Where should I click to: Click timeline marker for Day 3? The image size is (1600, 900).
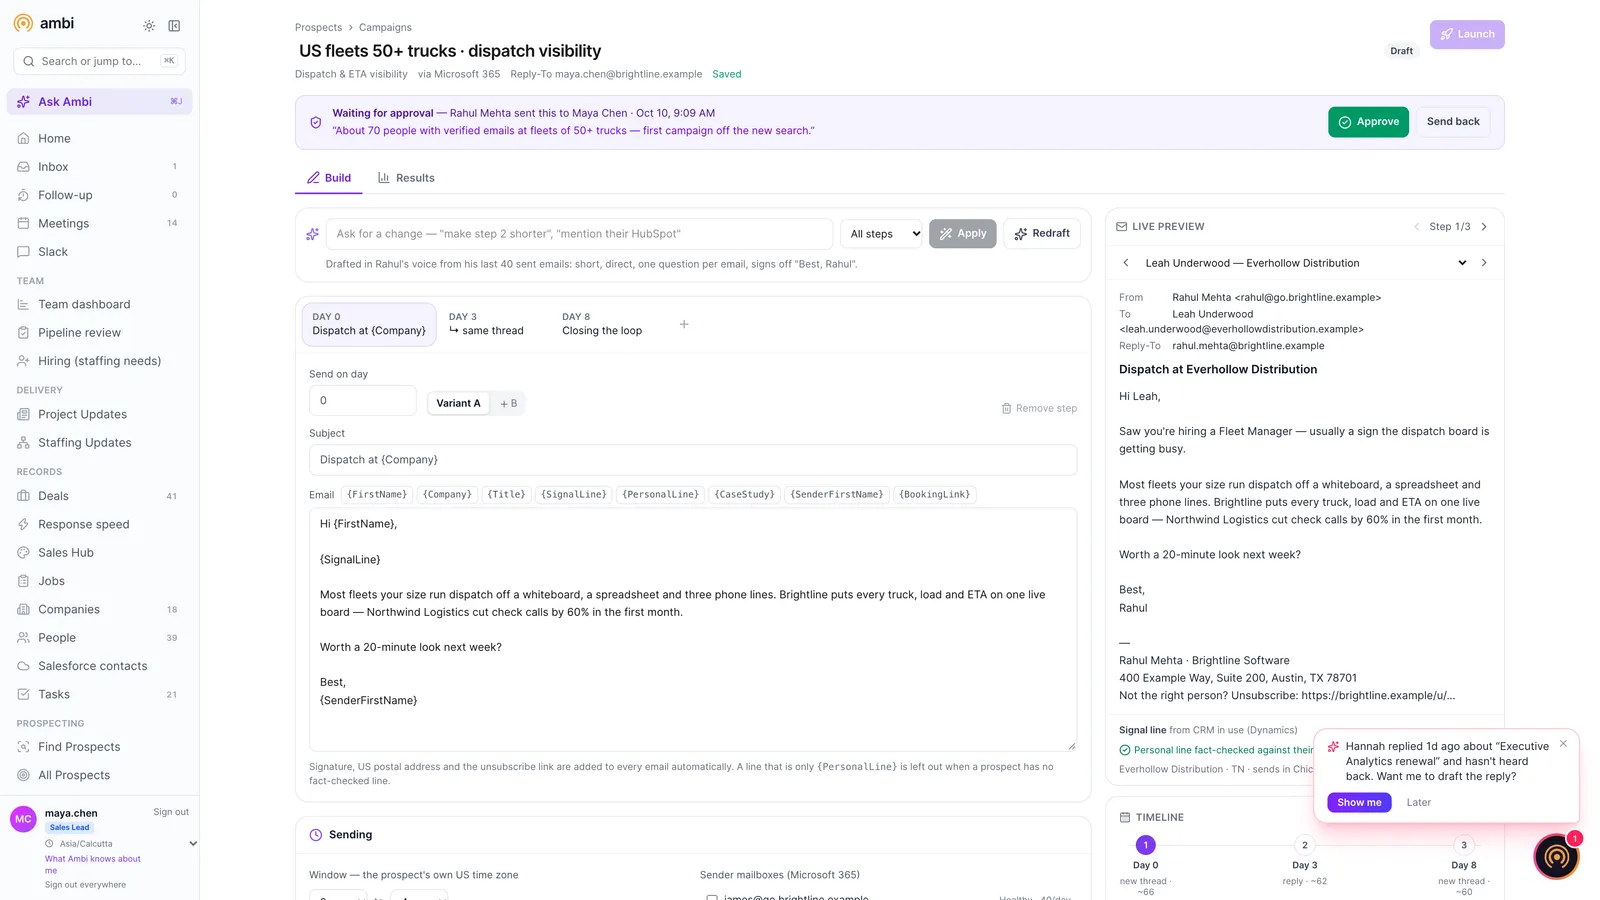coord(1304,845)
